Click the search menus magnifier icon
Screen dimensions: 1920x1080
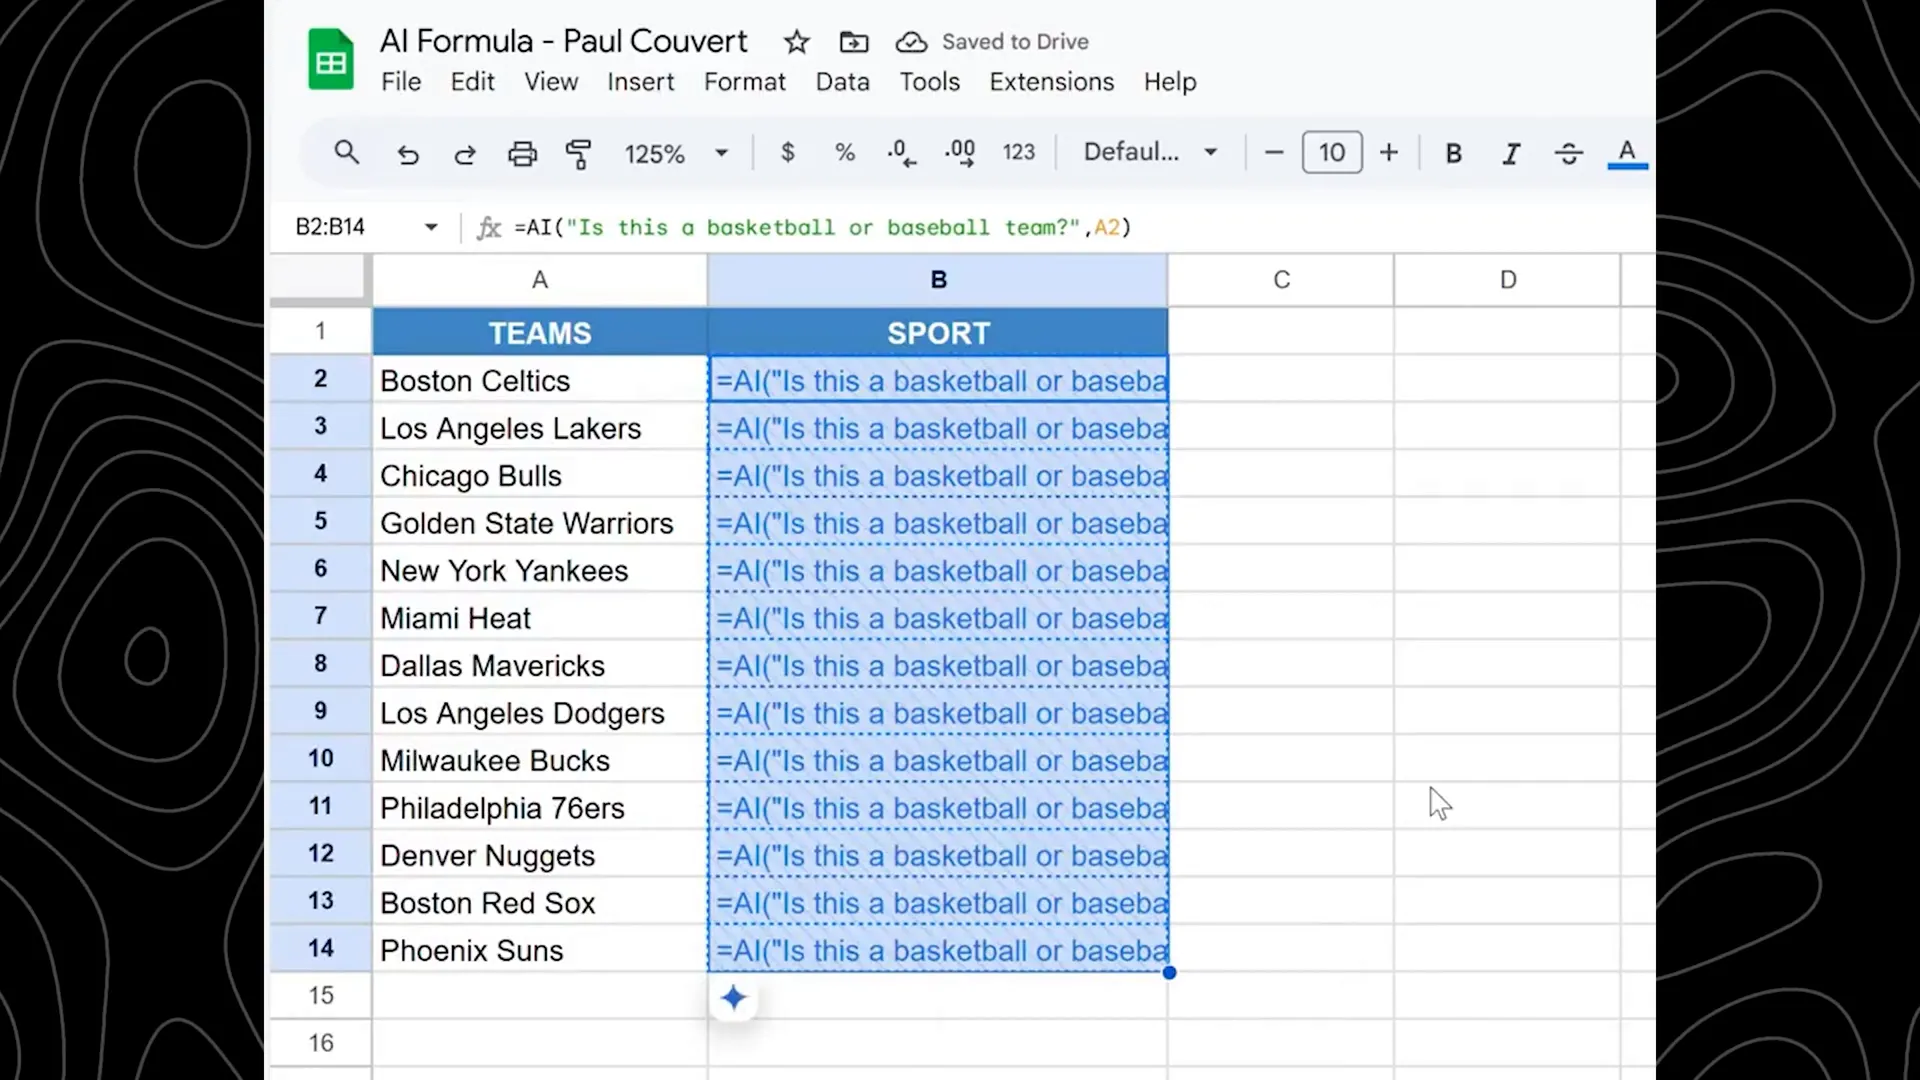click(x=346, y=153)
